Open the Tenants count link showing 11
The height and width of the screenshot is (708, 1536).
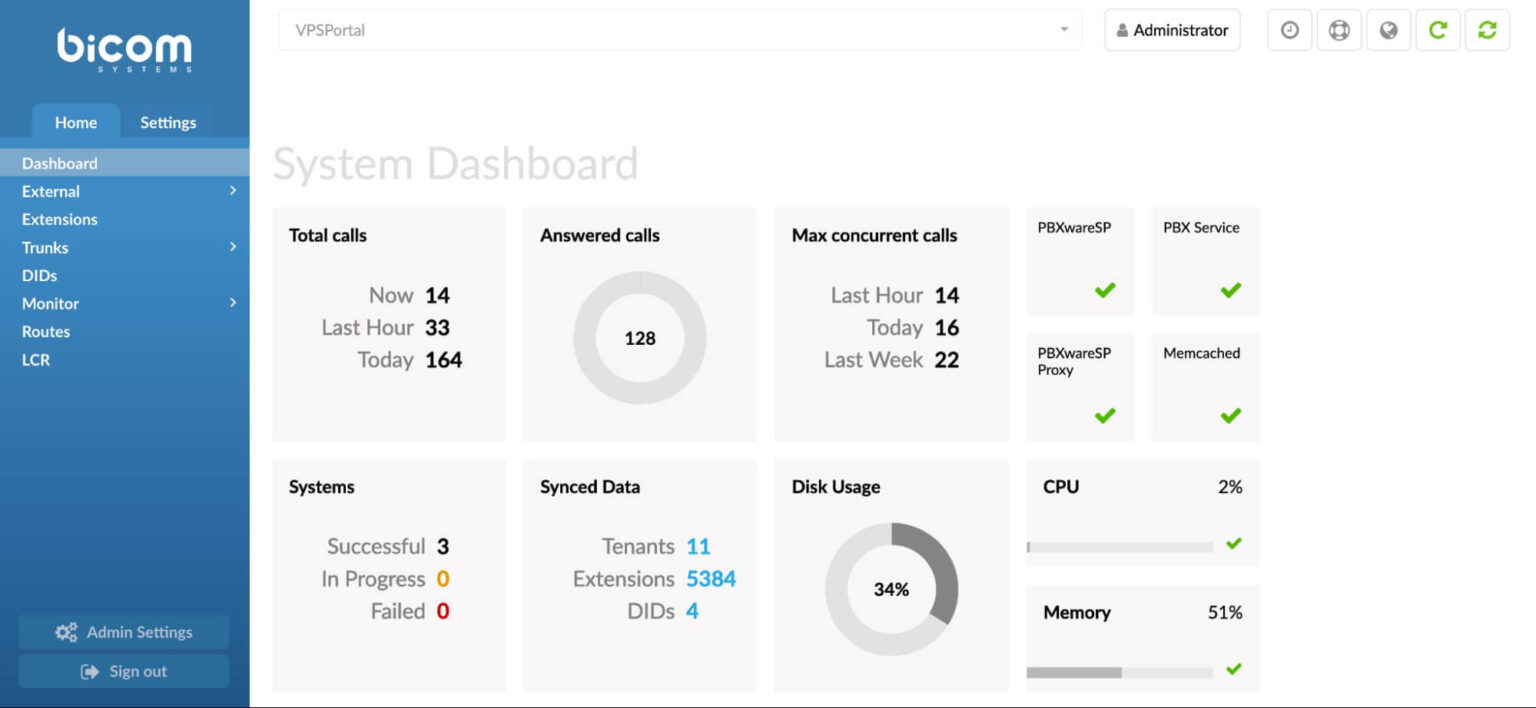(699, 546)
